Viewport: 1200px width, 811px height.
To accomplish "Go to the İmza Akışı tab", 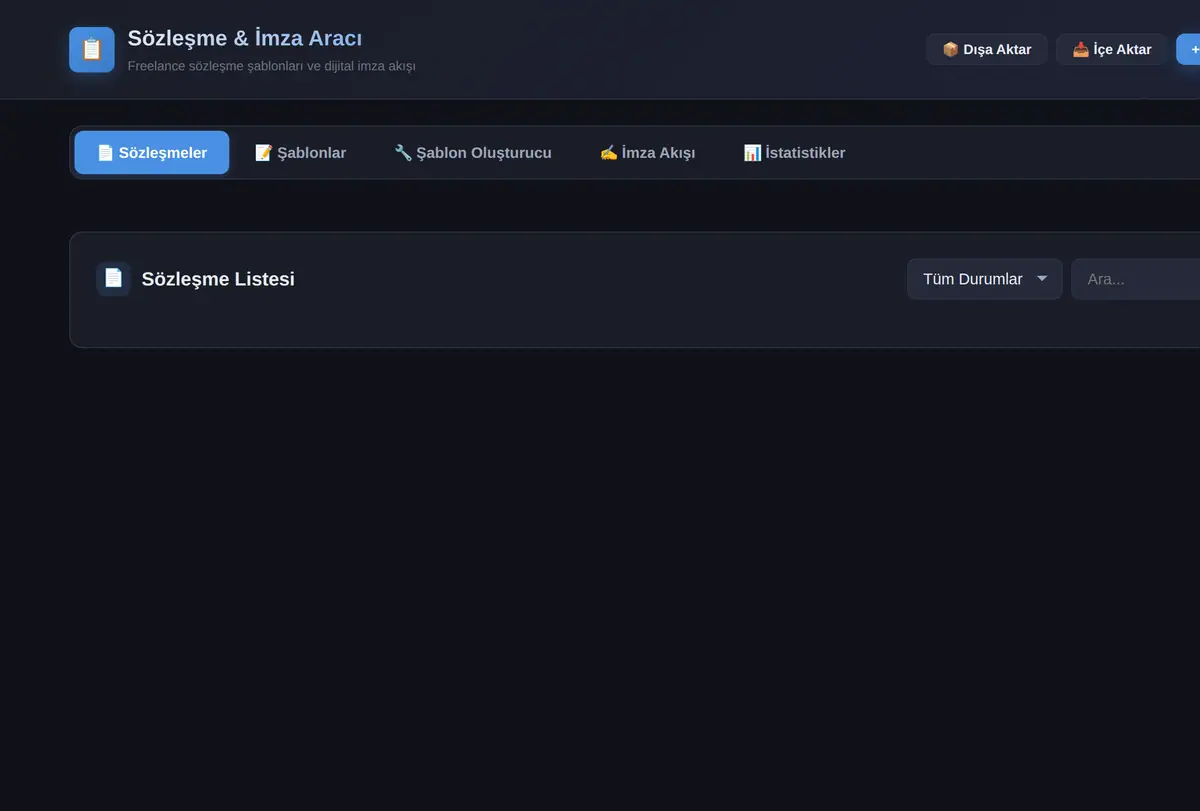I will pyautogui.click(x=648, y=153).
